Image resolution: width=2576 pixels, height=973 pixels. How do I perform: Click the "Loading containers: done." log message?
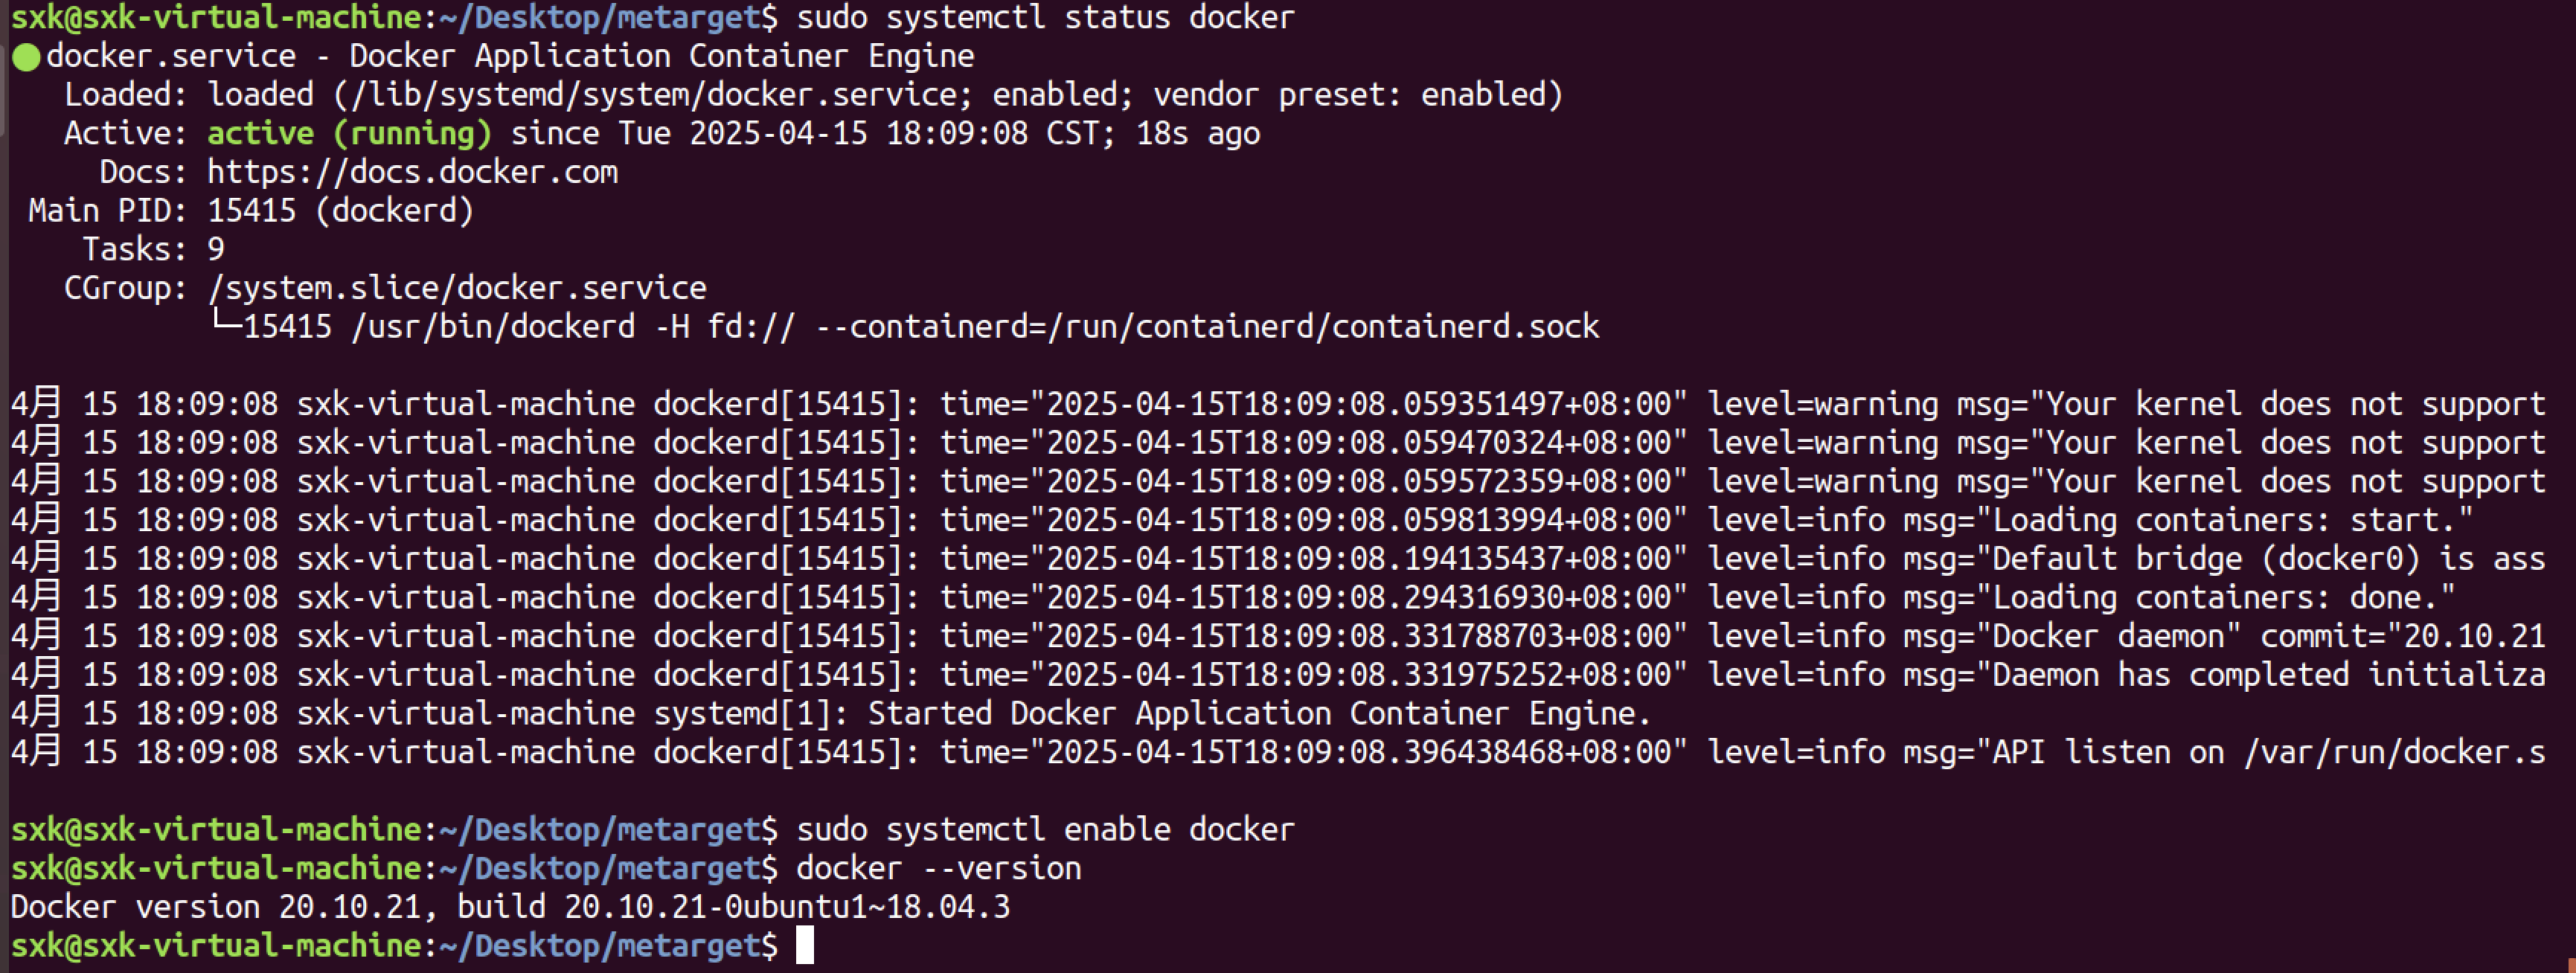click(2222, 597)
